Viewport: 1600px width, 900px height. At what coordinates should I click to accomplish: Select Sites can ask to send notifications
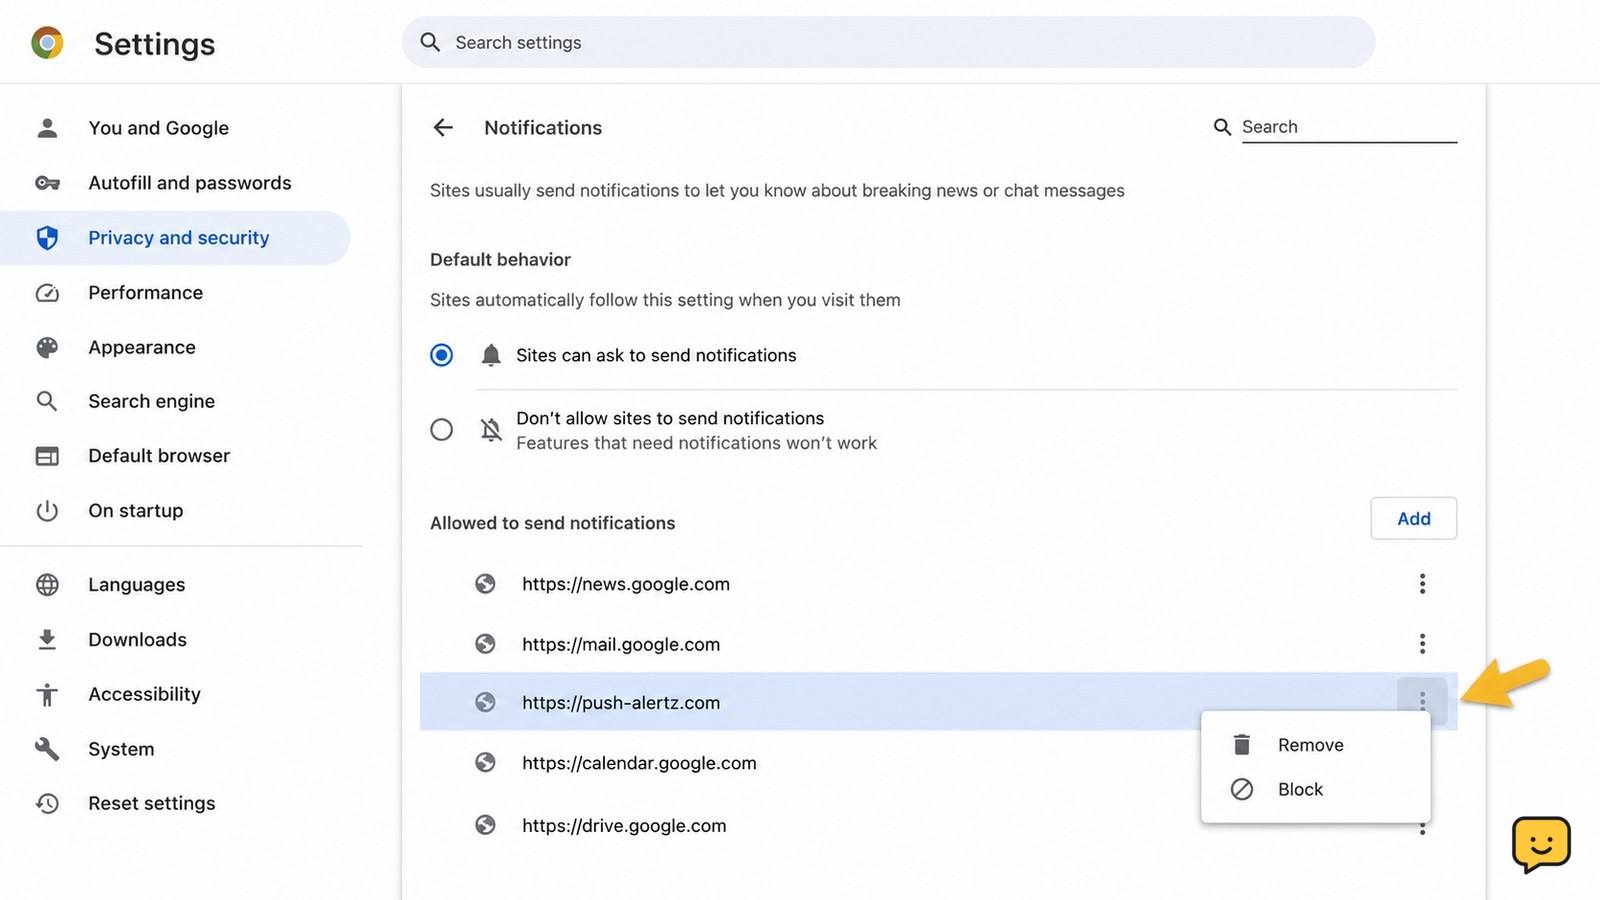pyautogui.click(x=441, y=355)
